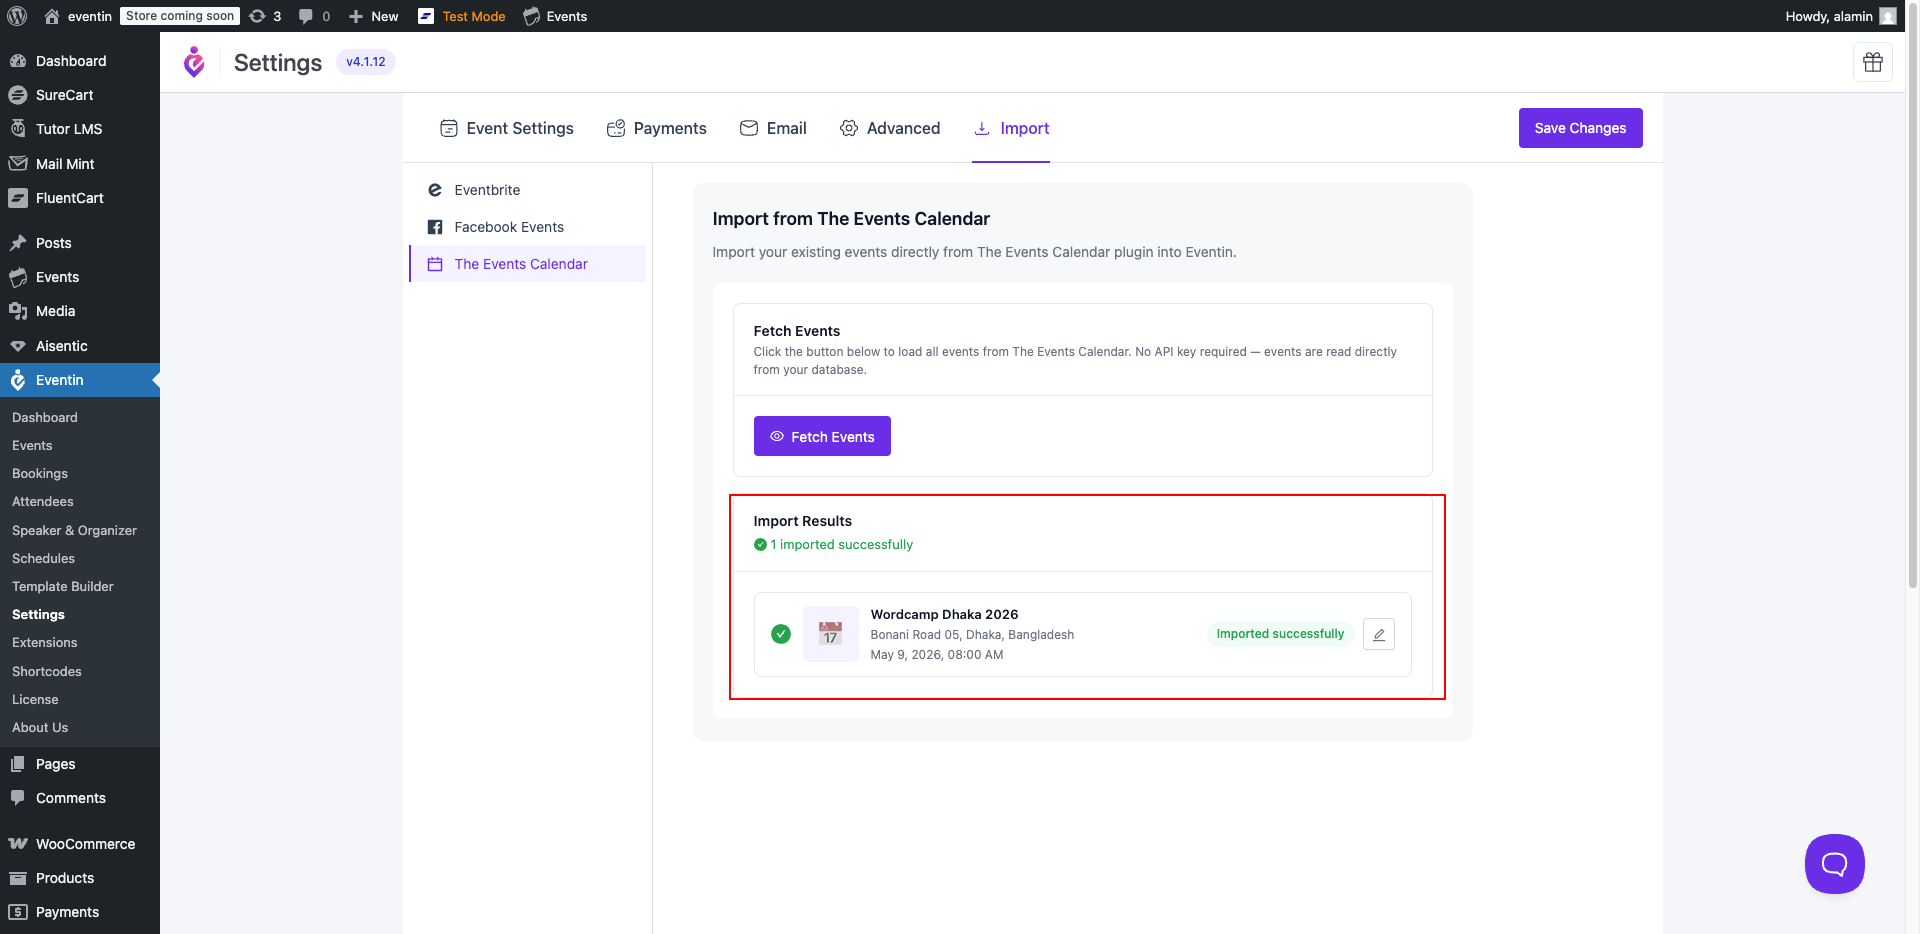Screen dimensions: 1920x934
Task: Click The Events Calendar calendar icon
Action: (x=435, y=264)
